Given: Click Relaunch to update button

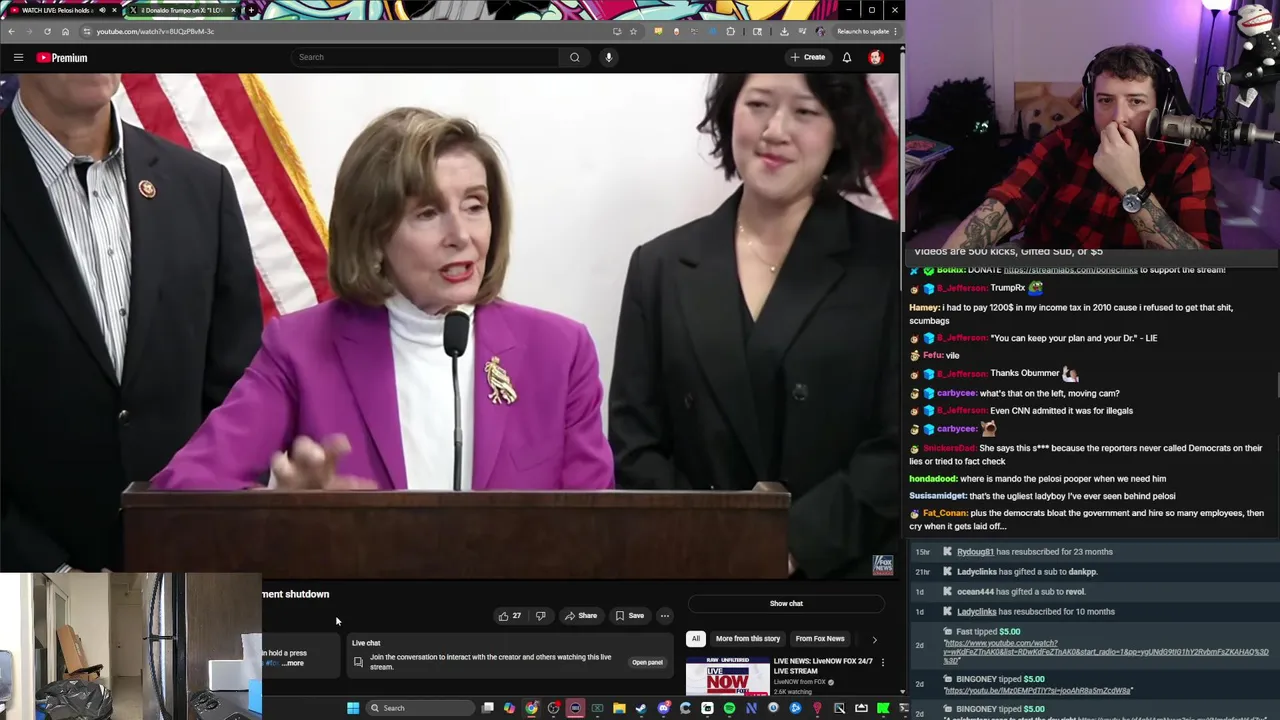Looking at the screenshot, I should coord(866,31).
